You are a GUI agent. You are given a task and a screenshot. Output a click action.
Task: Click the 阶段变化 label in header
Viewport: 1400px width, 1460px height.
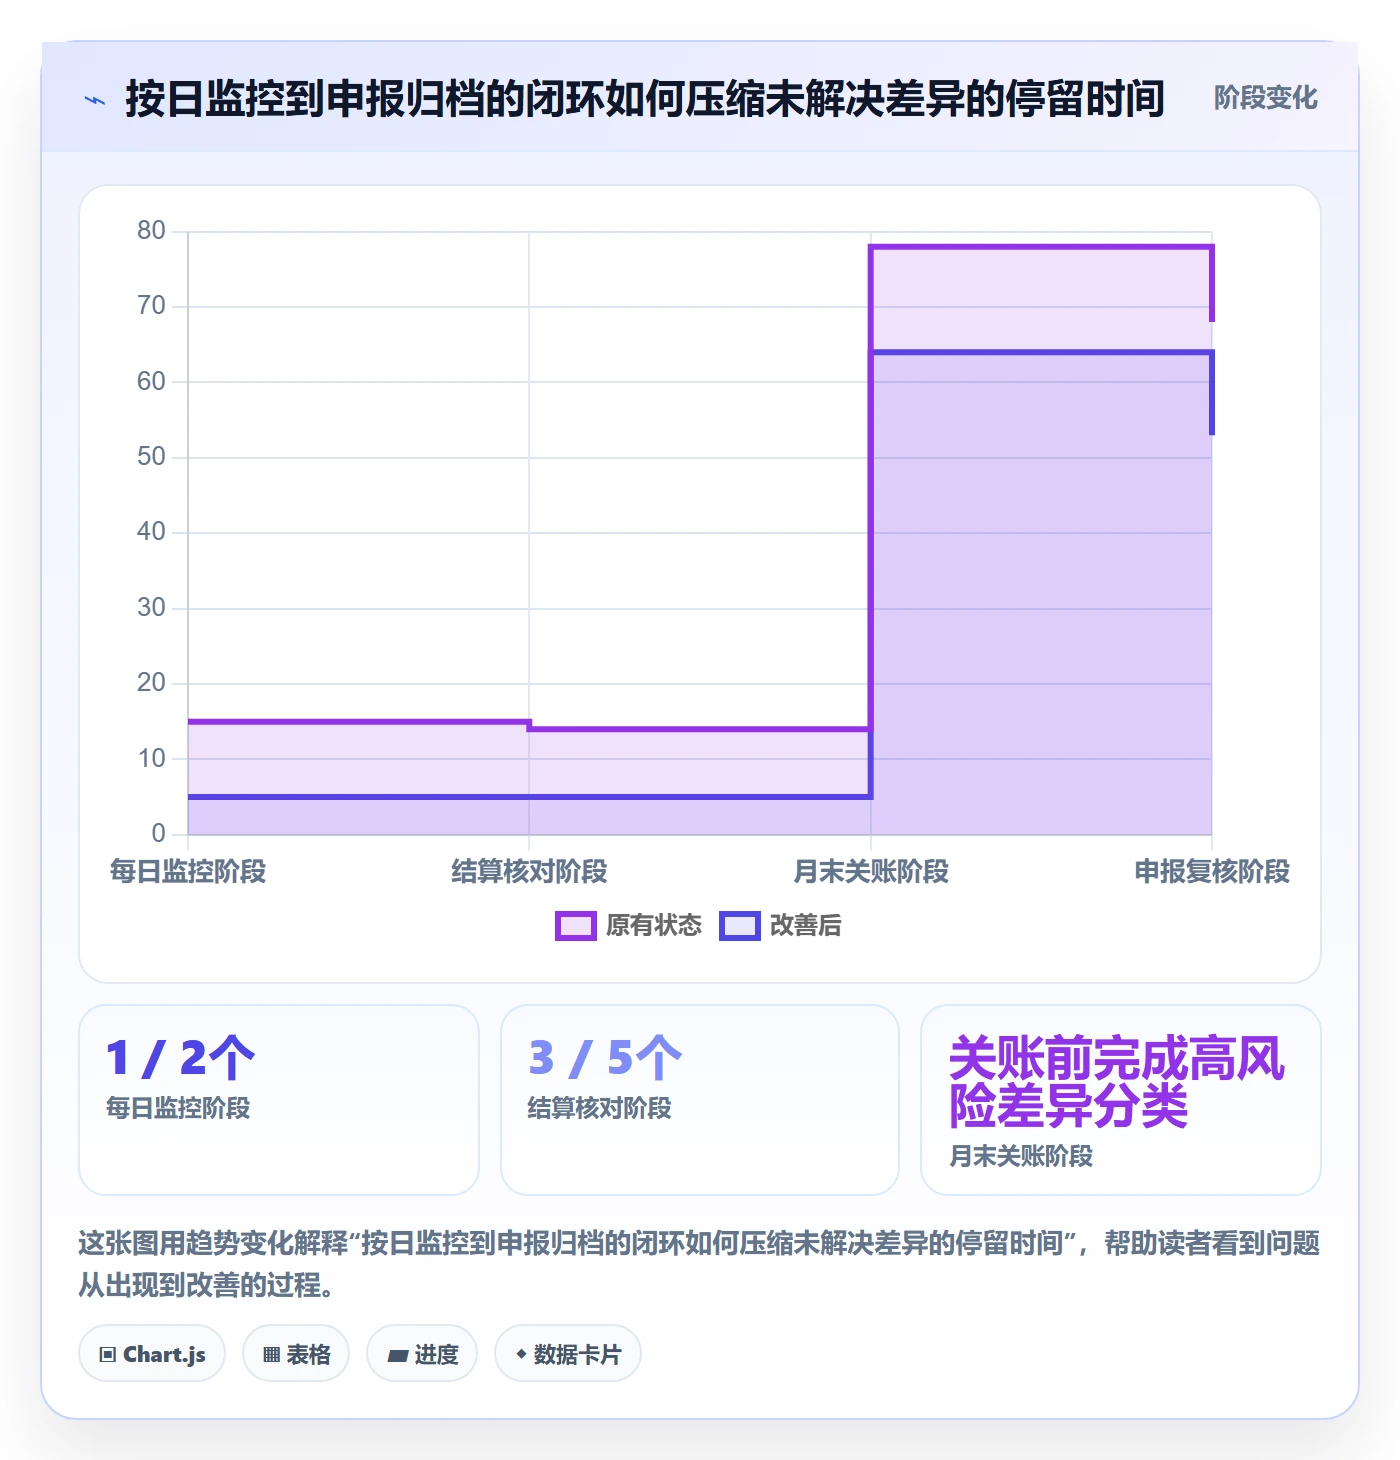point(1265,98)
